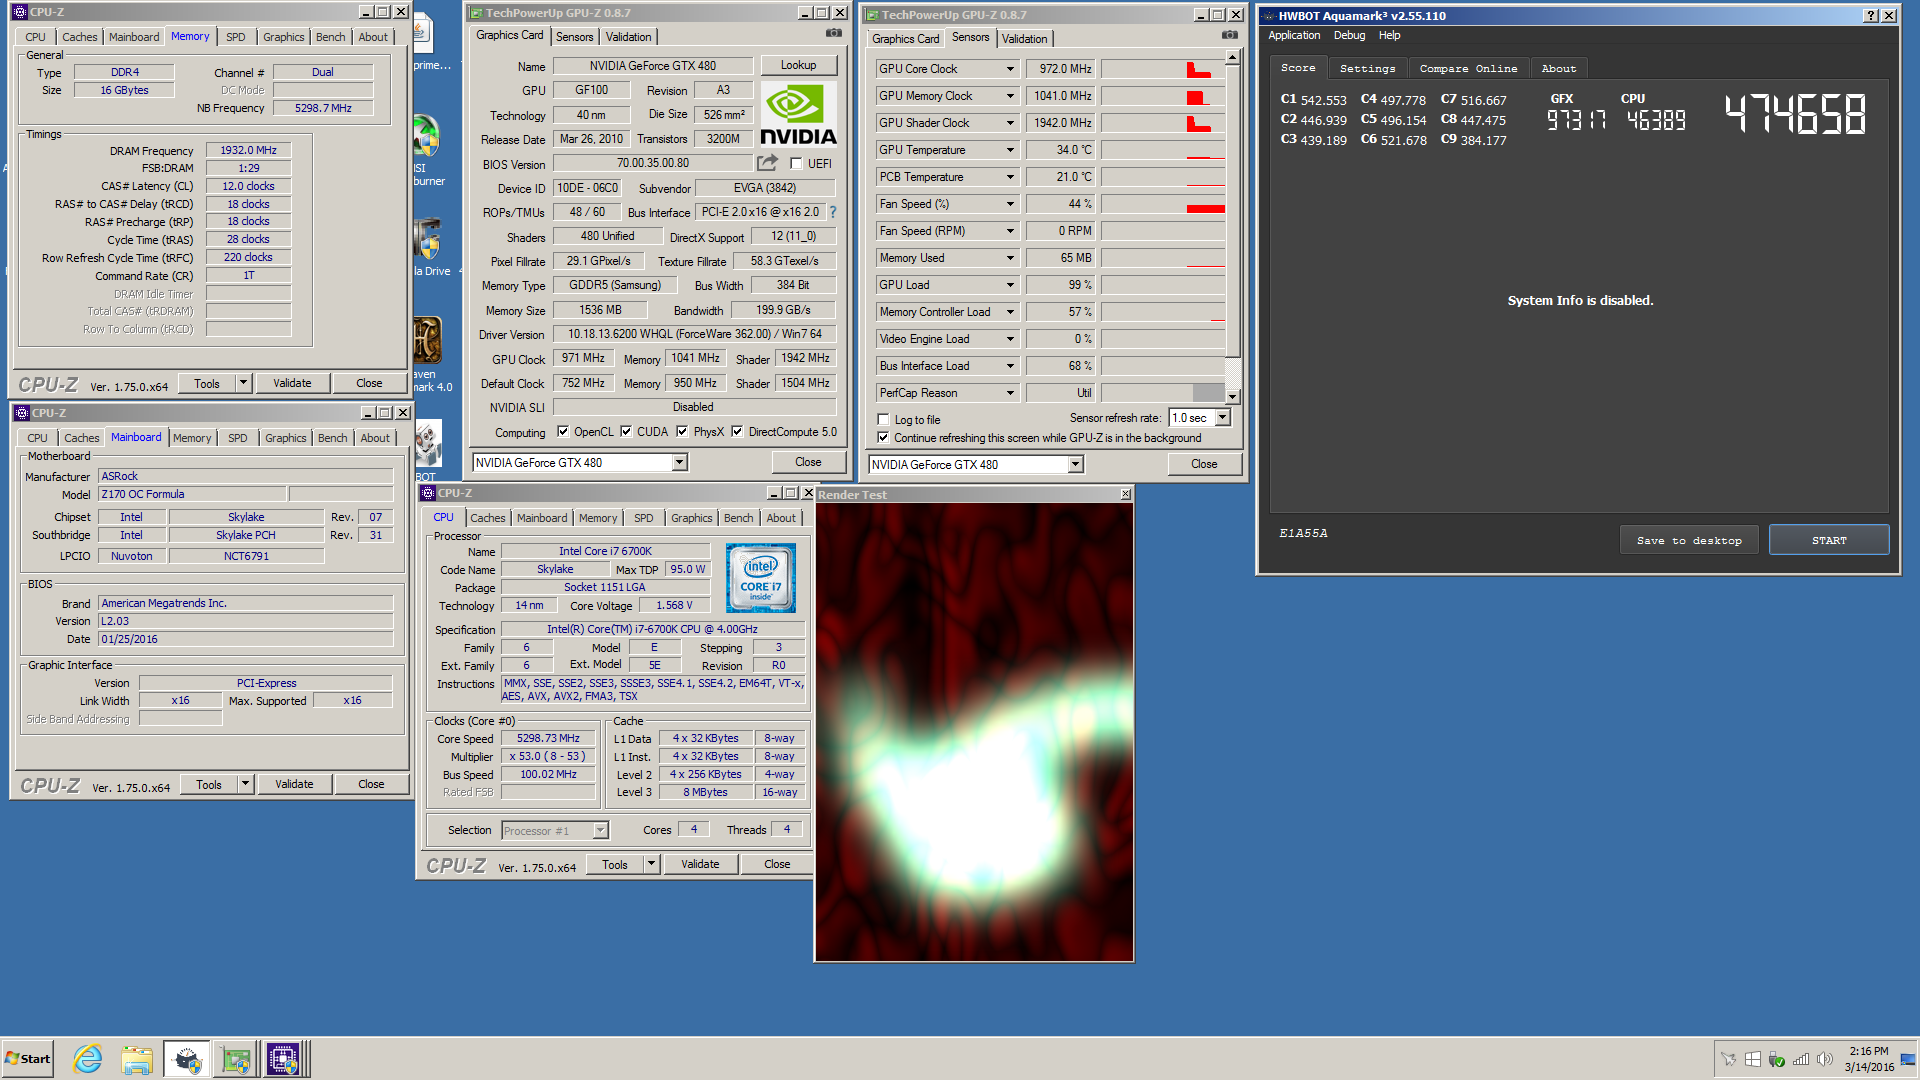Toggle the DirectCompute 5.0 checkbox
Viewport: 1920px width, 1080px height.
point(737,432)
